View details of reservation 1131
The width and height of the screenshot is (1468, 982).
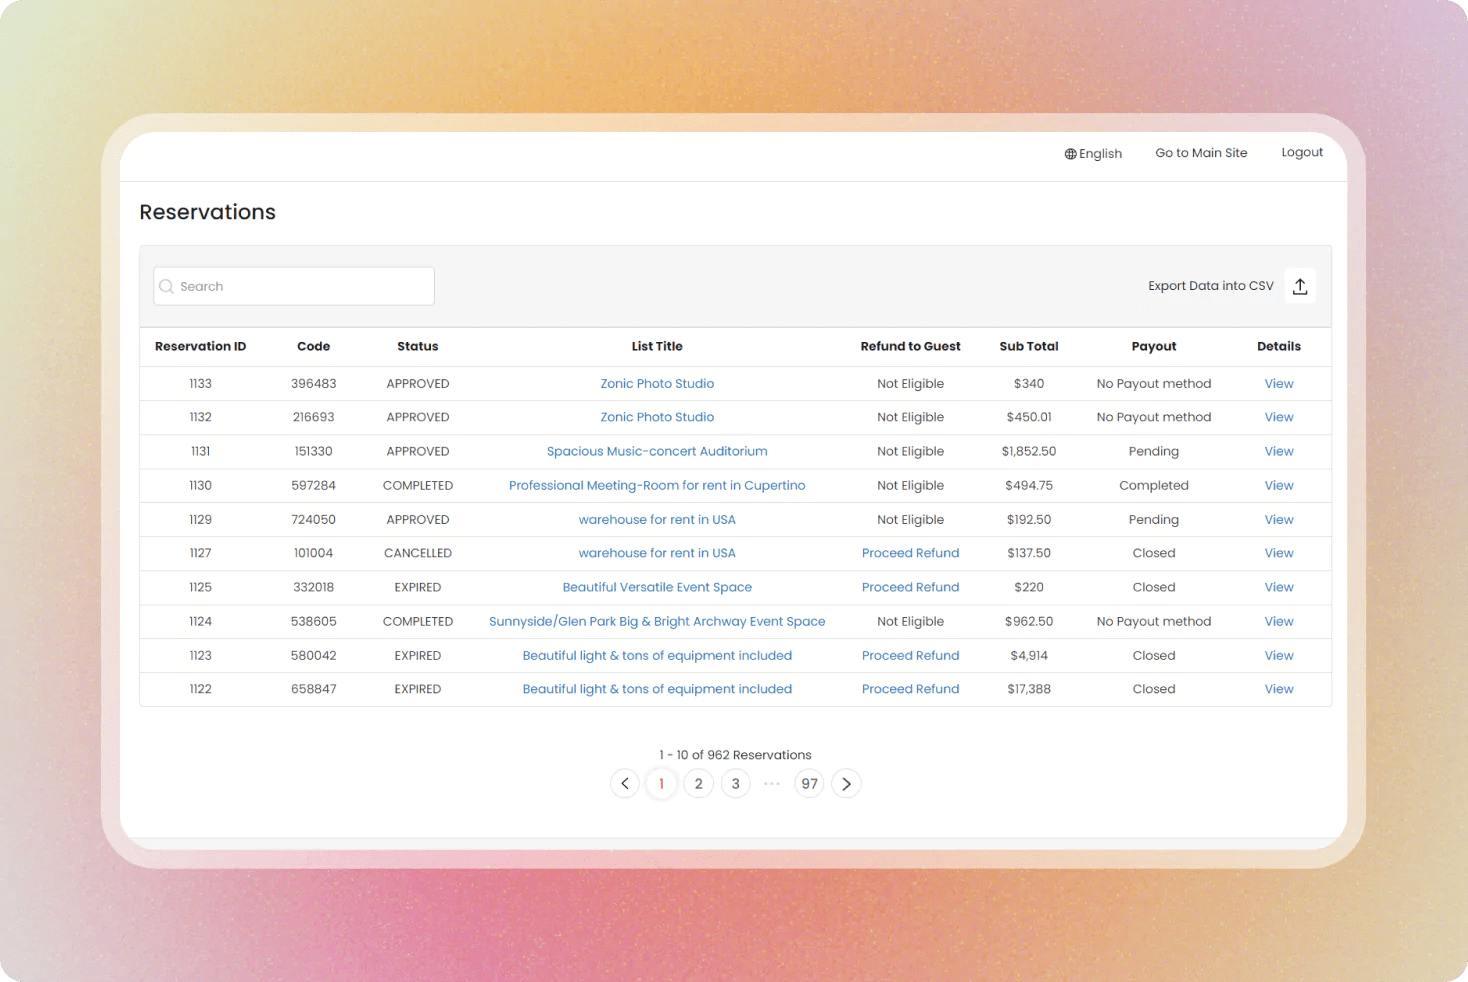click(1279, 452)
